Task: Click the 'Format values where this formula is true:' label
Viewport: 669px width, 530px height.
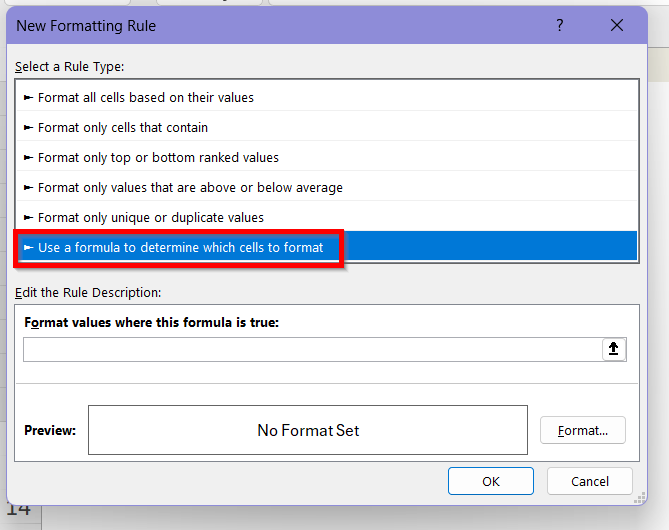Action: pyautogui.click(x=151, y=322)
